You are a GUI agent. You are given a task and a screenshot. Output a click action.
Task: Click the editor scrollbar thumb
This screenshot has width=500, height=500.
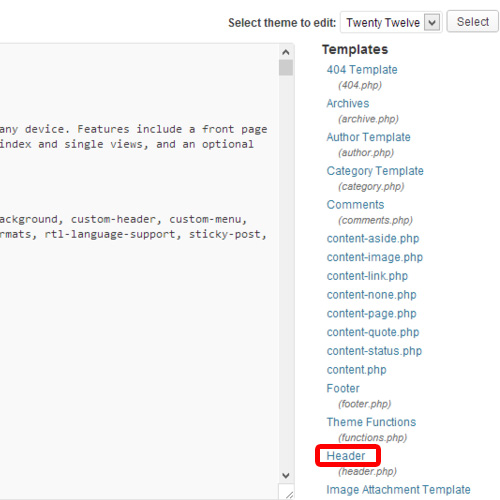(286, 68)
